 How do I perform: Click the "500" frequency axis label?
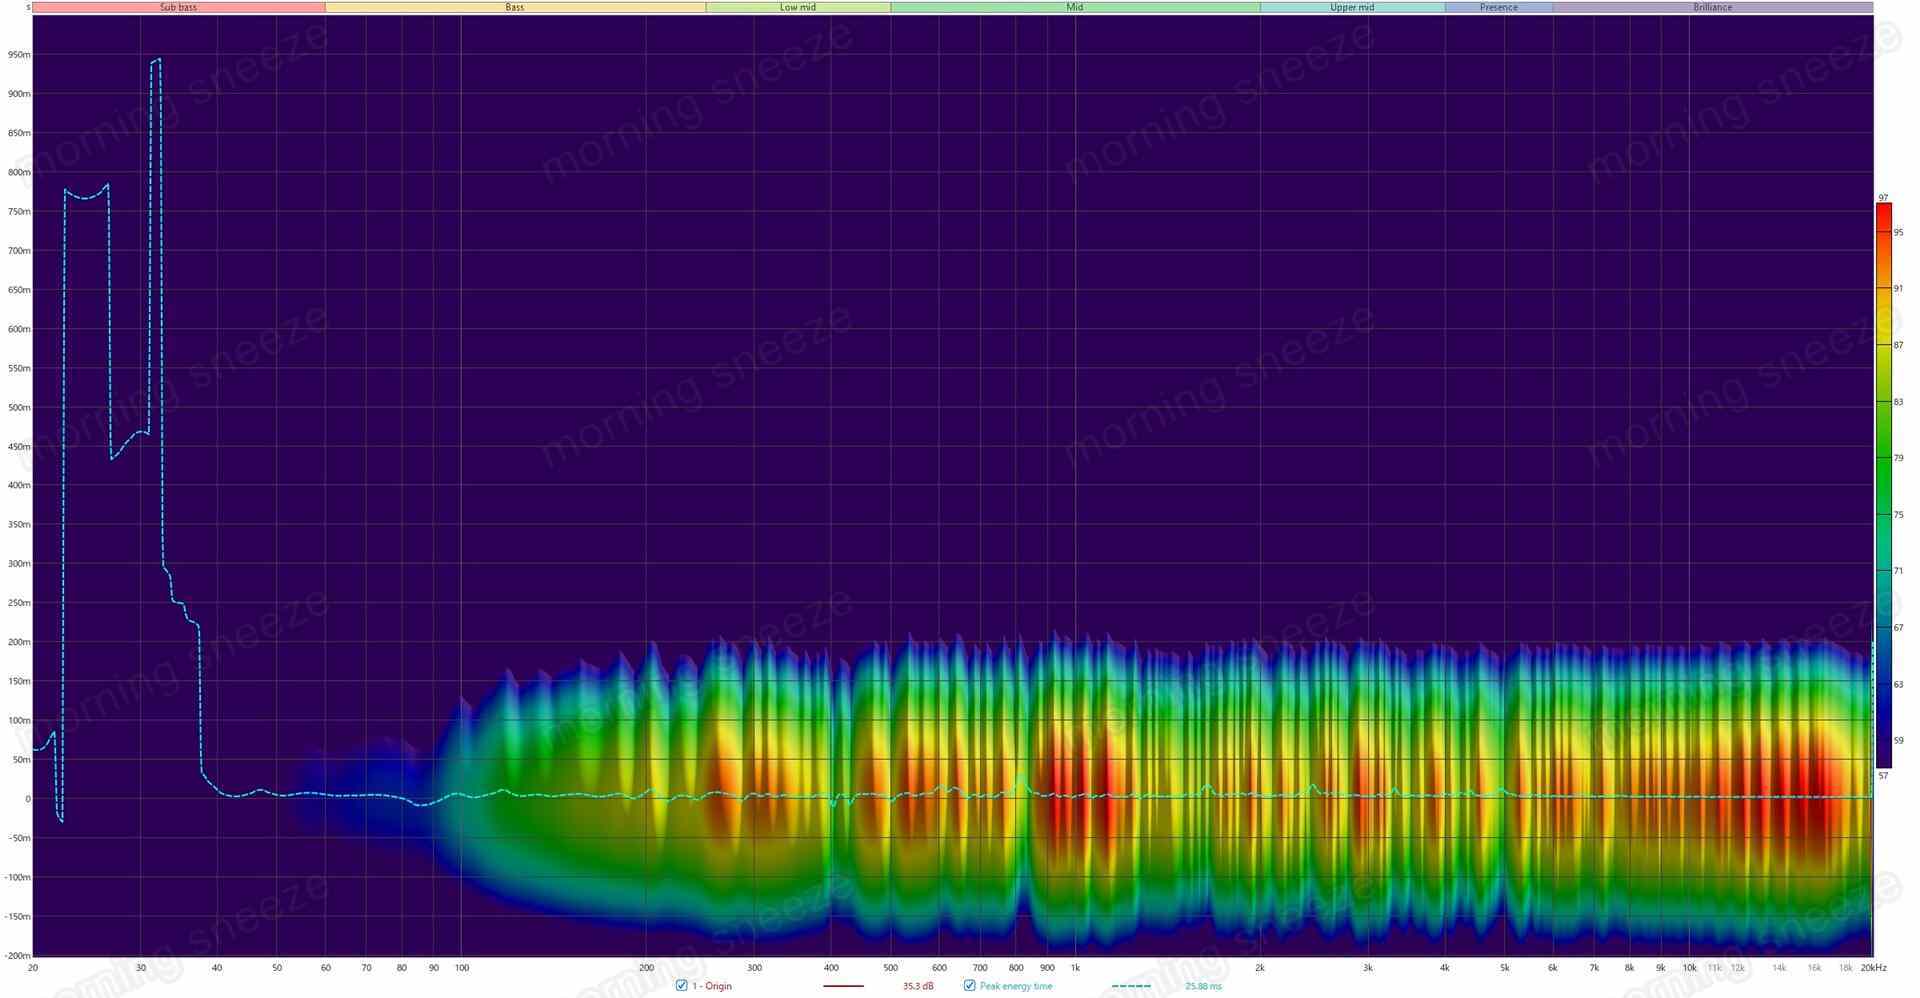pyautogui.click(x=891, y=968)
